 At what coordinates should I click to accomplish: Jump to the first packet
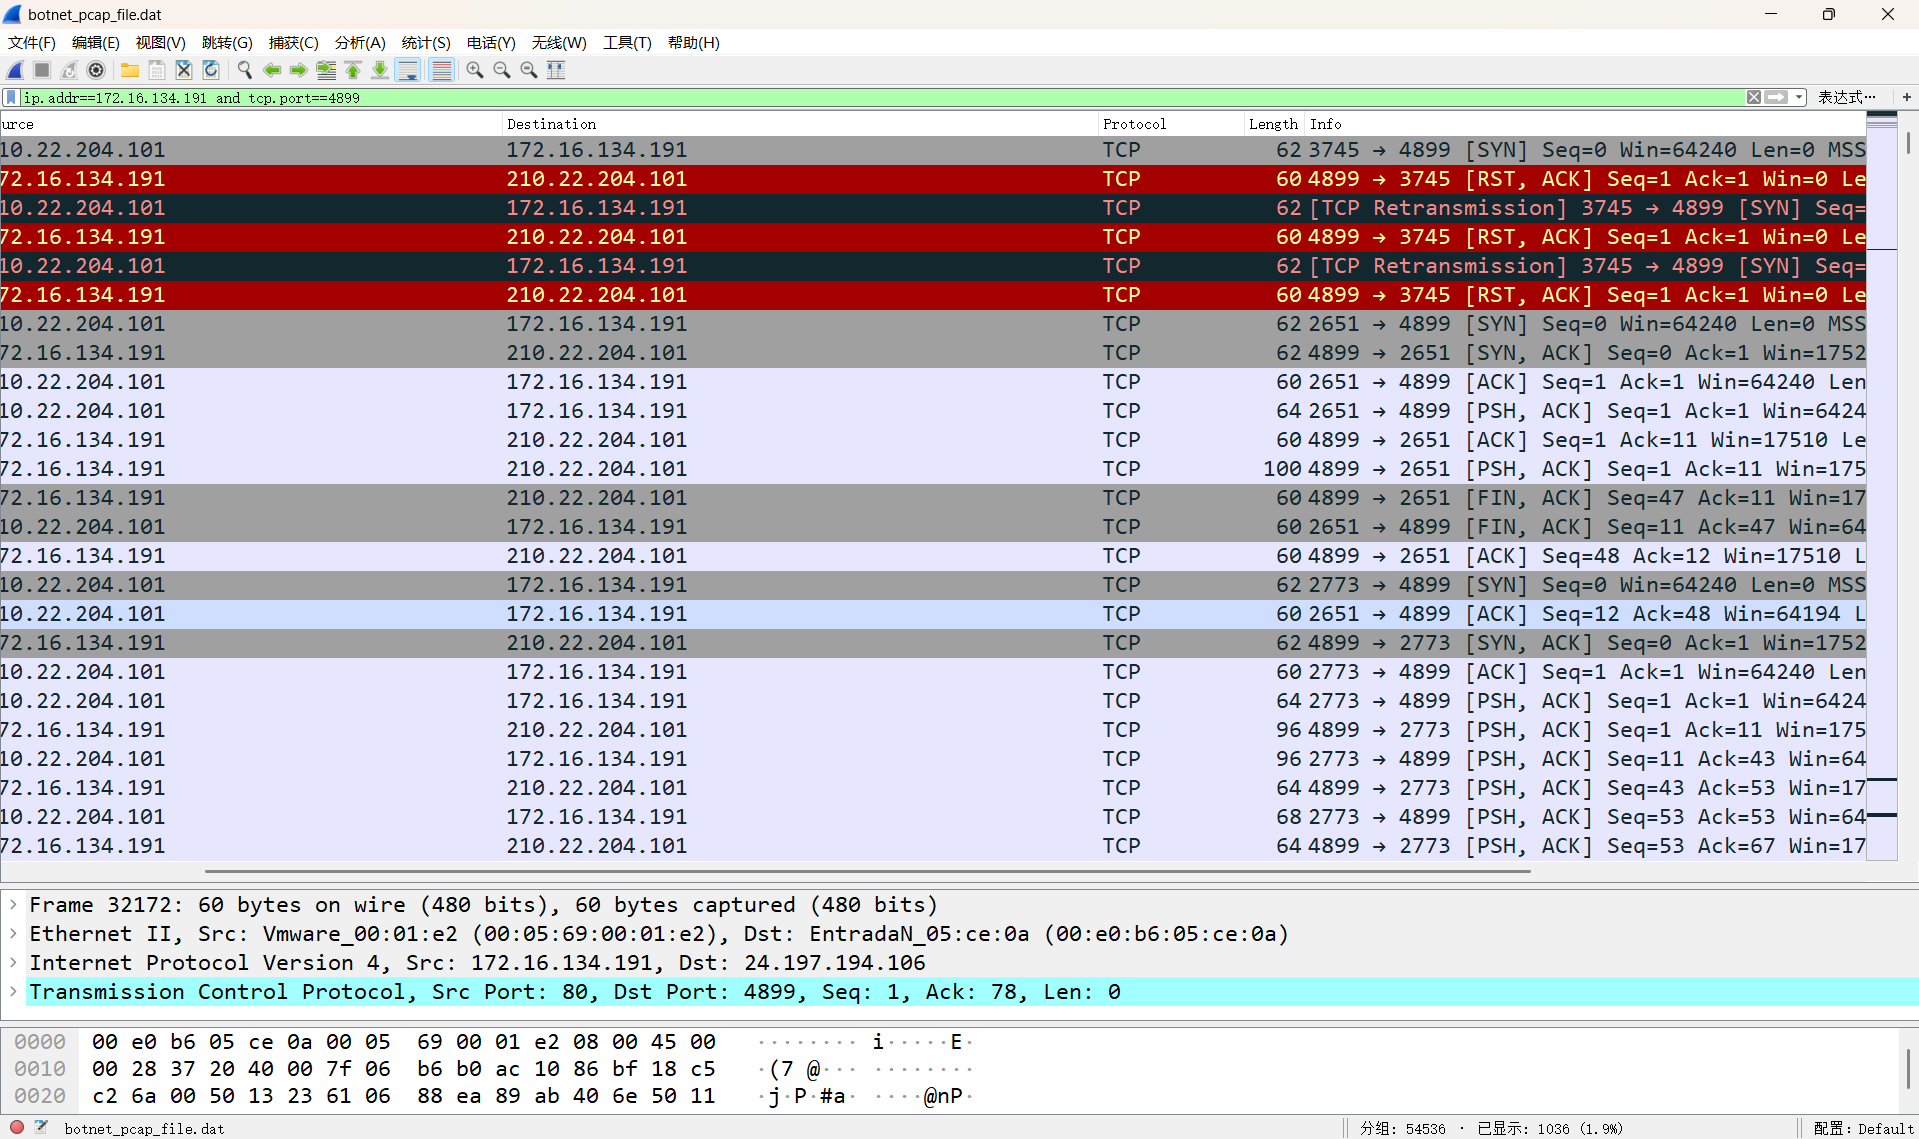(353, 70)
